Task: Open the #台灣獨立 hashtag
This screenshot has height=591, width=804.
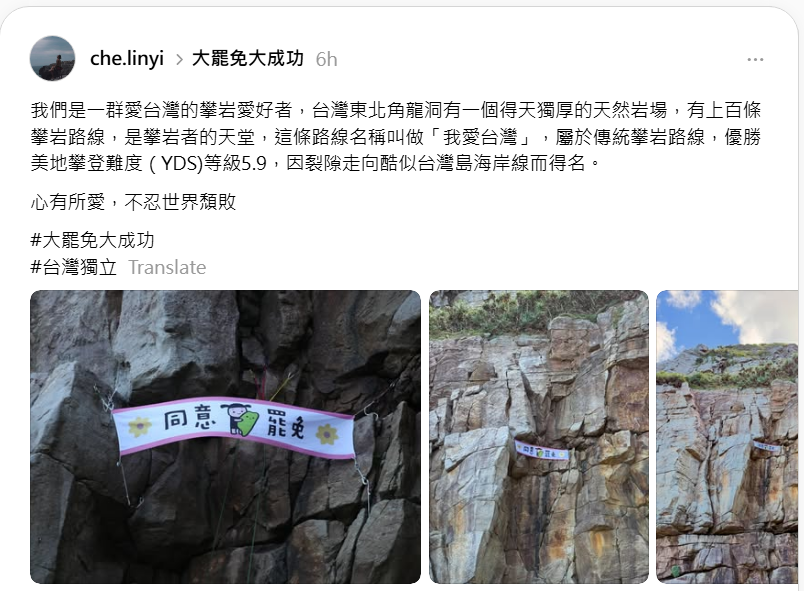Action: pos(74,267)
